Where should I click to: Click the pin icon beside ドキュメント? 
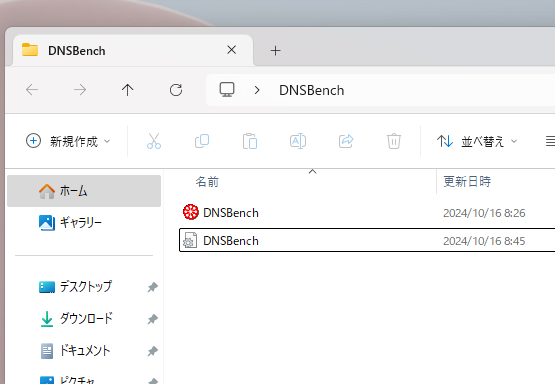click(x=153, y=351)
